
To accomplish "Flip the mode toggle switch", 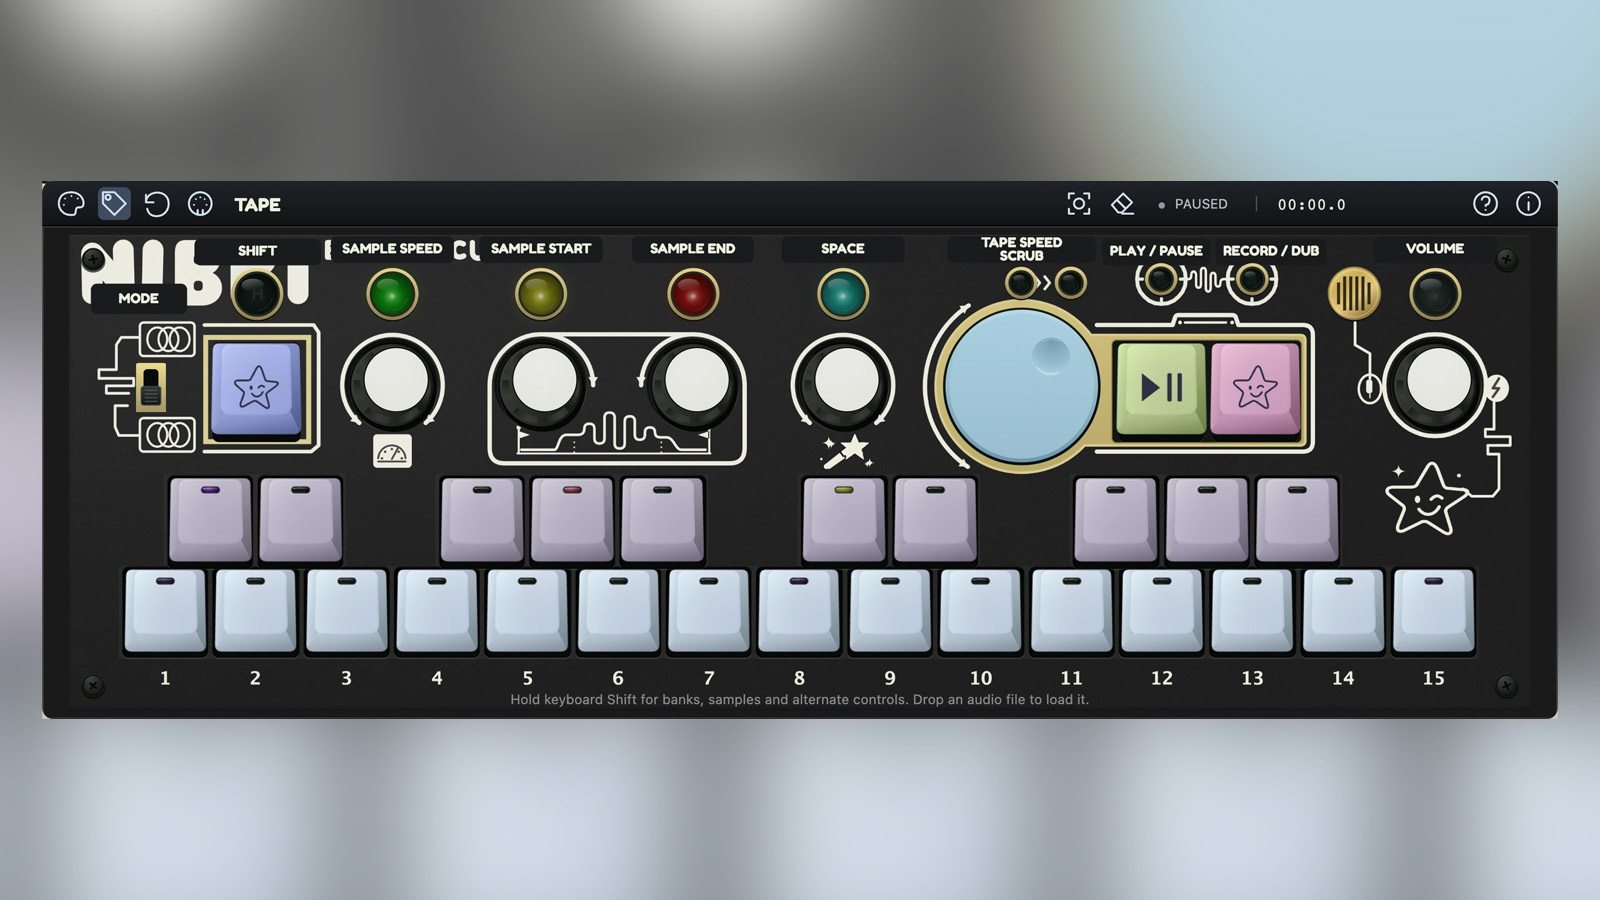I will point(150,387).
